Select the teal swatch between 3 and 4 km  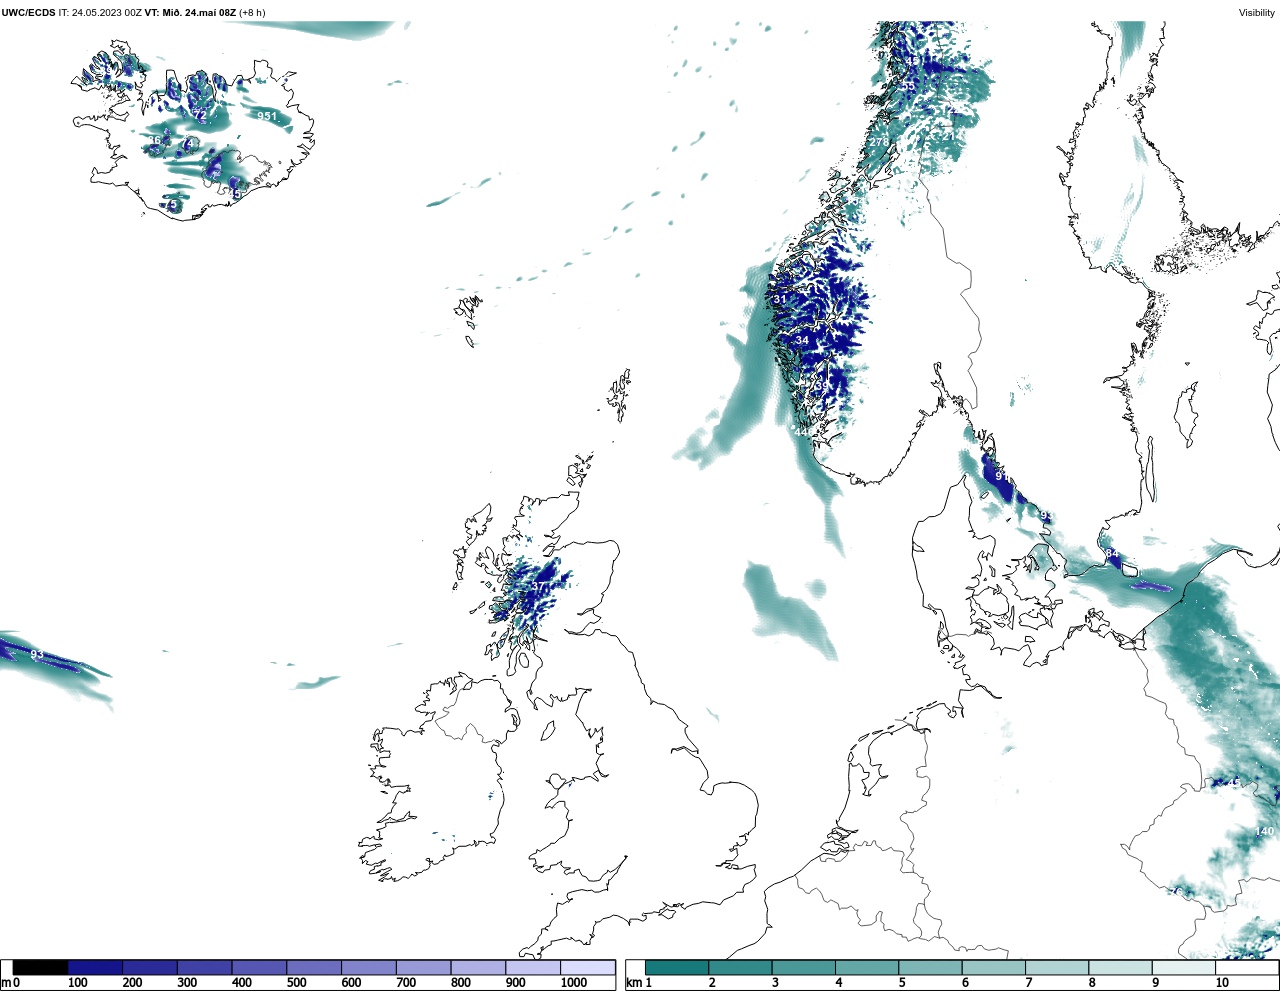(803, 967)
